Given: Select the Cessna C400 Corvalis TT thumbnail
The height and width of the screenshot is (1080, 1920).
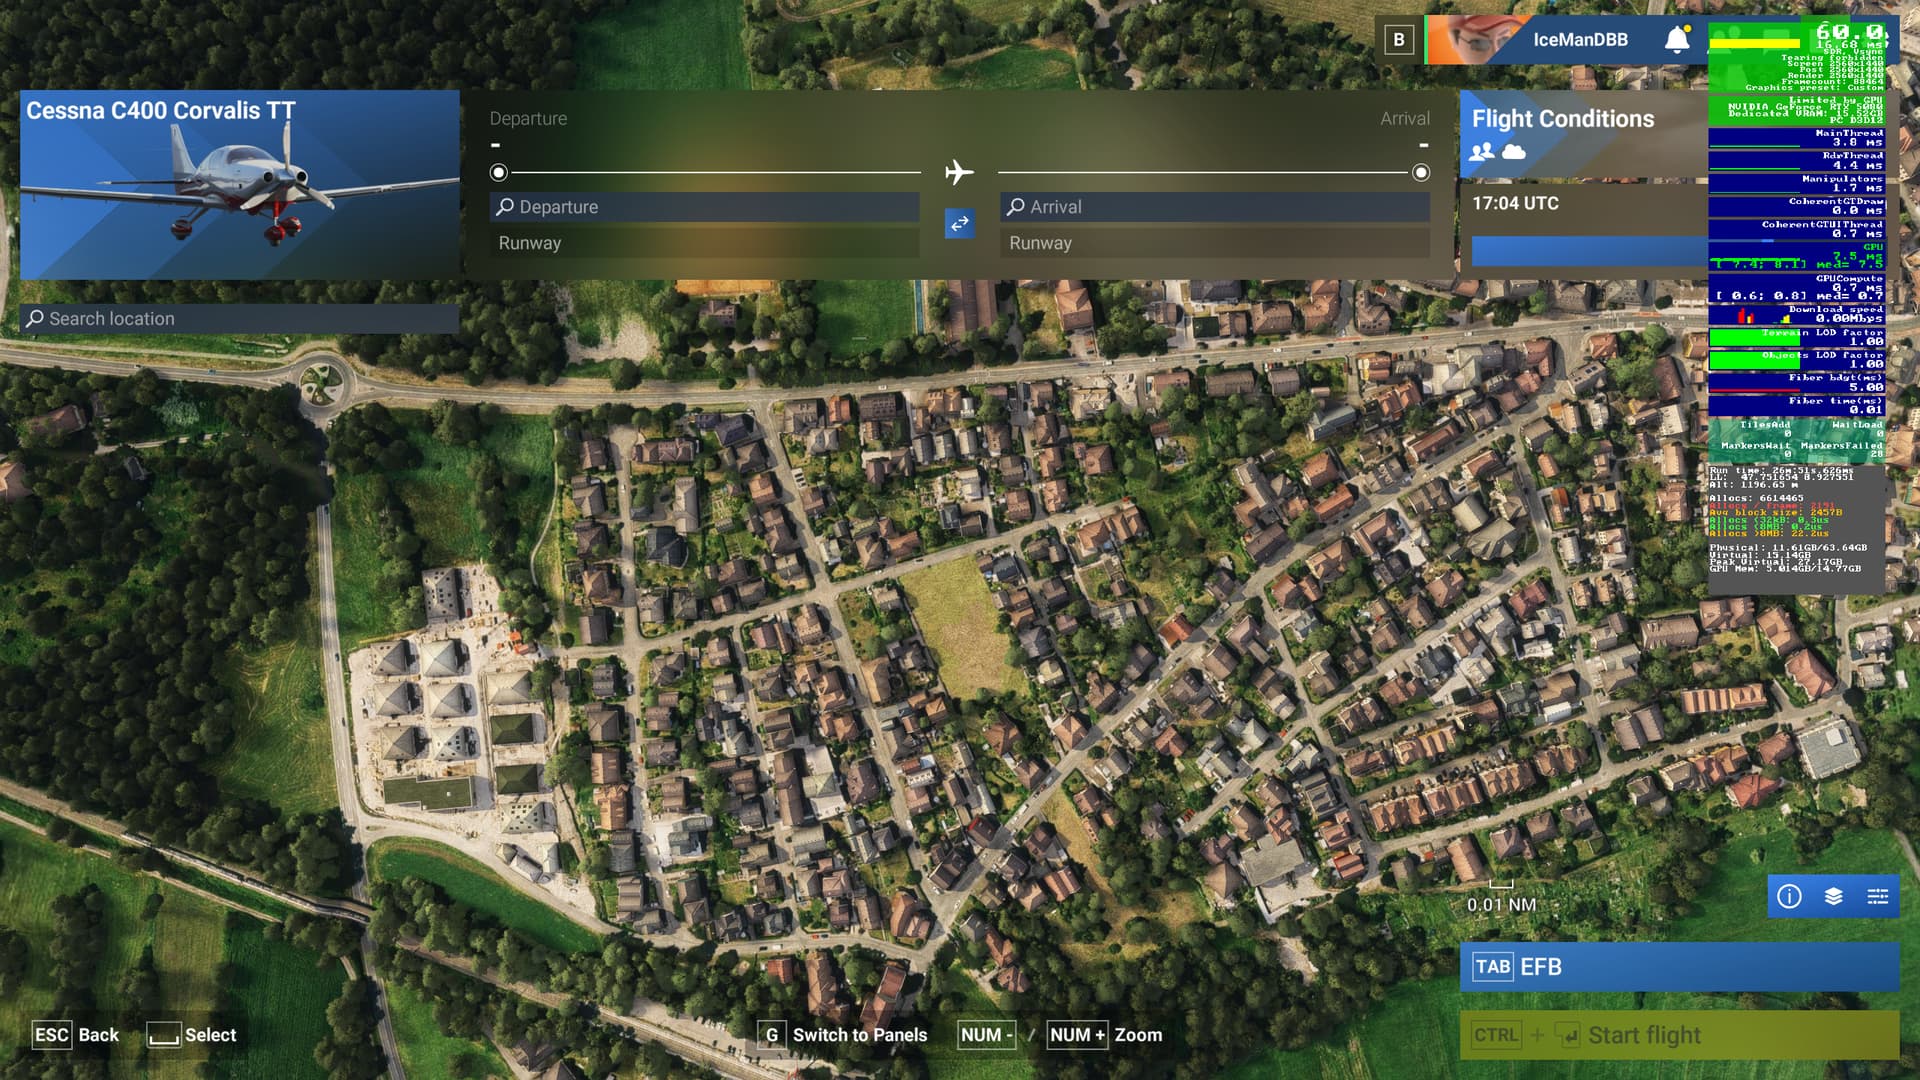Looking at the screenshot, I should pos(240,185).
